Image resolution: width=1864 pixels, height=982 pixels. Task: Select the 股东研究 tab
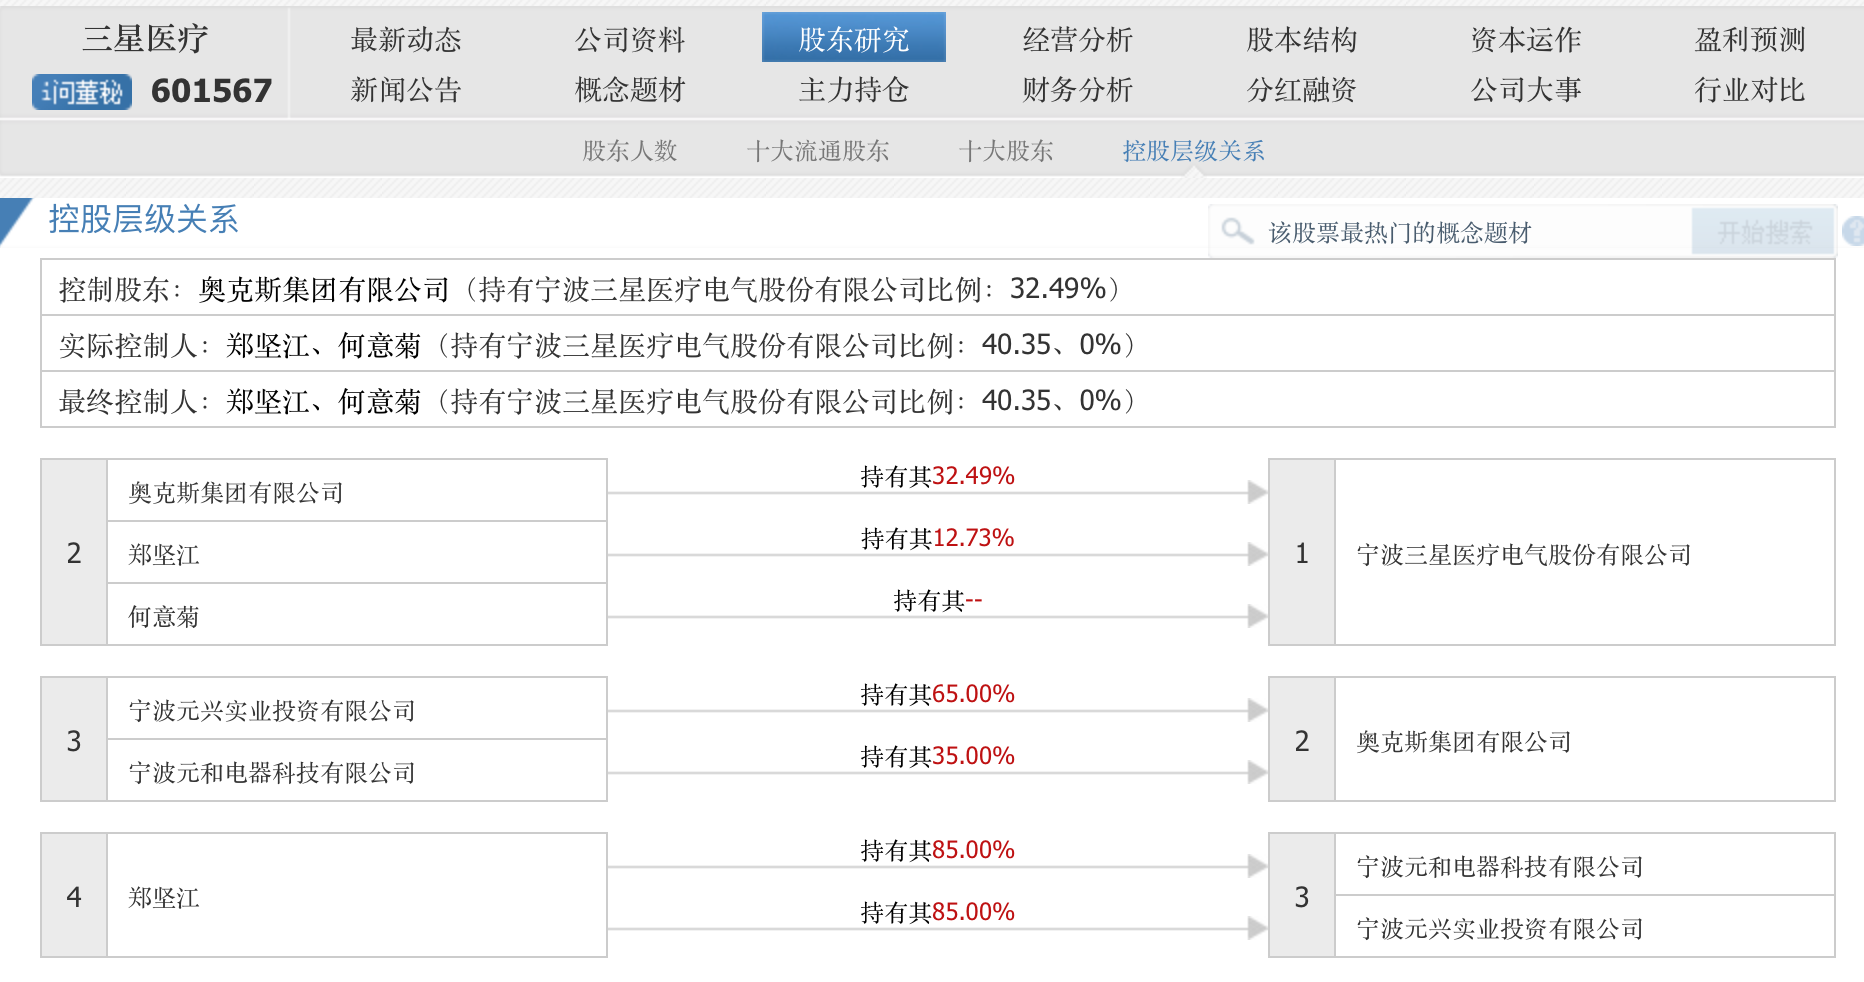tap(853, 38)
